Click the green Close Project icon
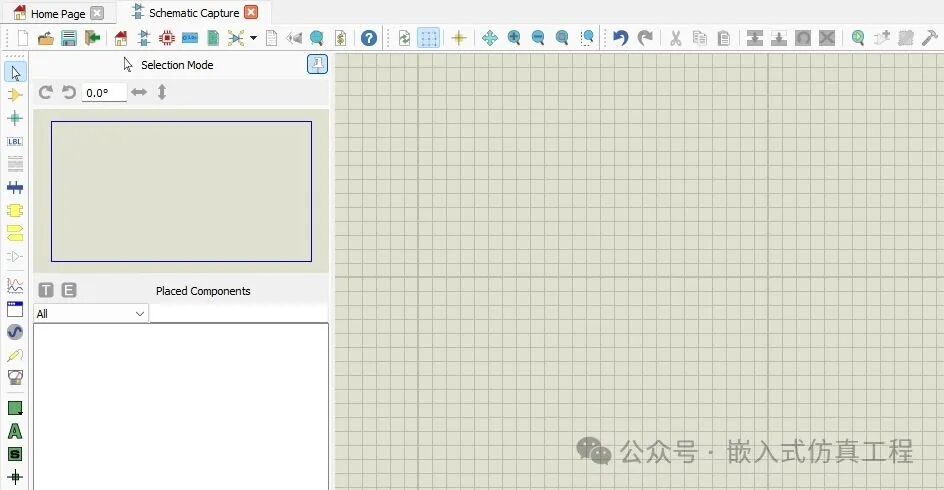 (x=93, y=39)
